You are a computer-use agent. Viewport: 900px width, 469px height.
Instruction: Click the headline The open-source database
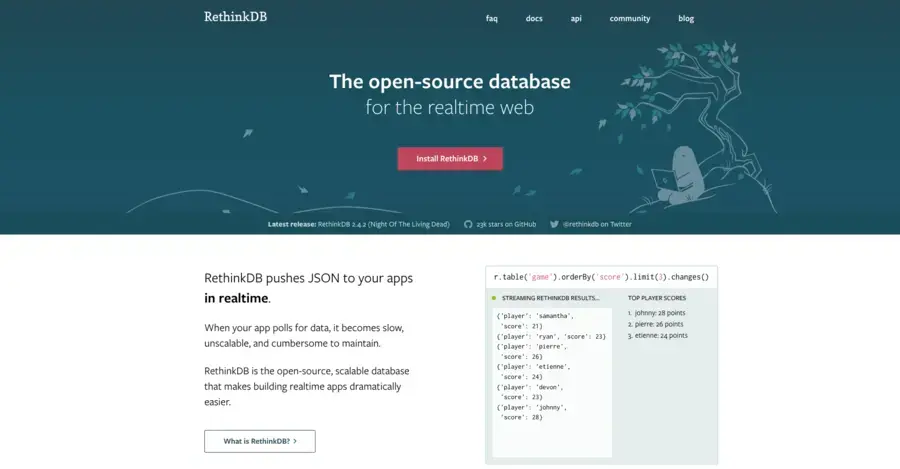(450, 82)
